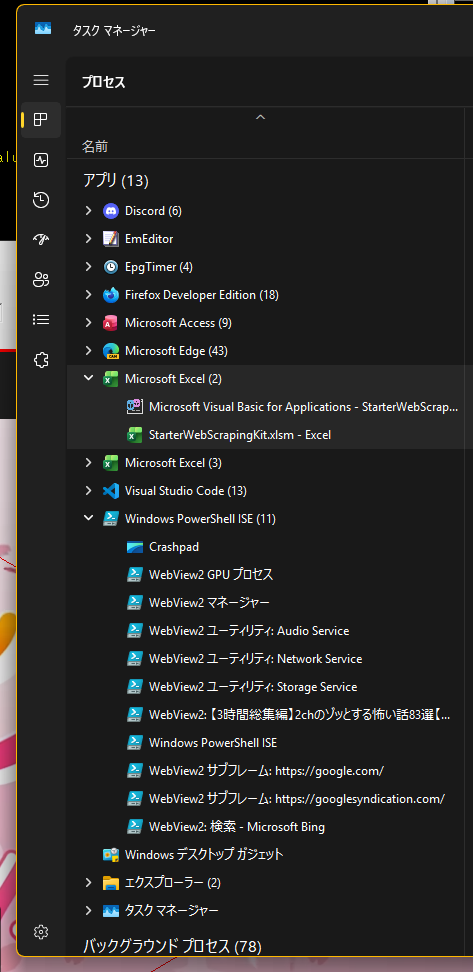Select the Processes sidebar icon
This screenshot has width=473, height=972.
[x=41, y=120]
